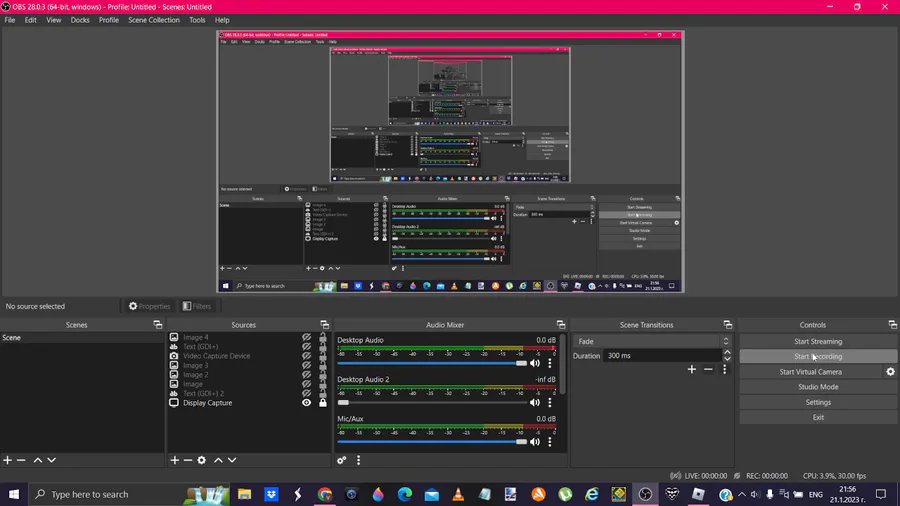Add a new source with plus icon
900x506 pixels.
click(x=174, y=460)
